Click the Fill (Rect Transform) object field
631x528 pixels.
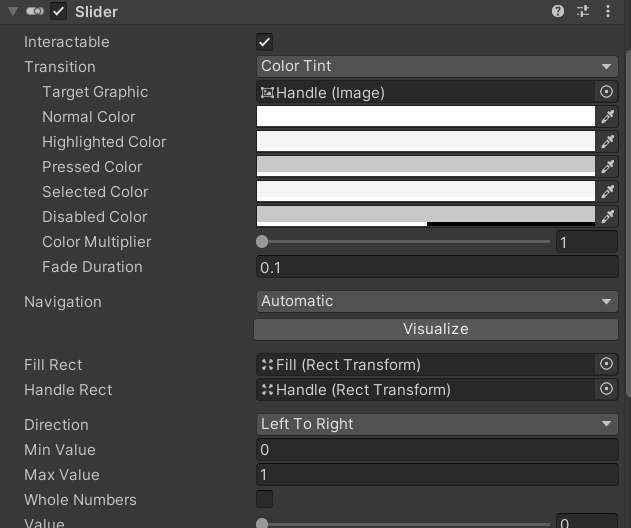426,364
